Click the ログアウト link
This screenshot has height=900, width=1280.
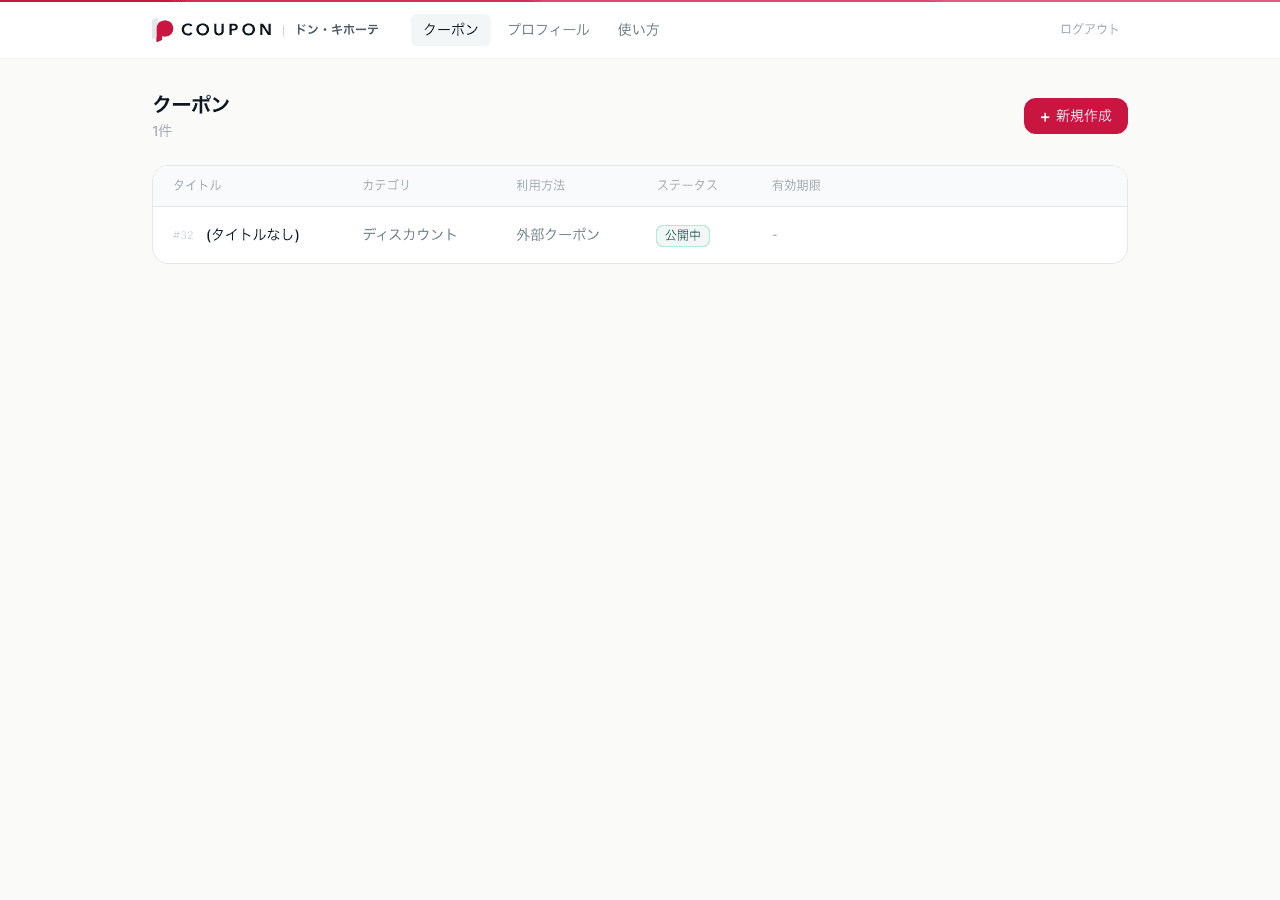pos(1090,29)
